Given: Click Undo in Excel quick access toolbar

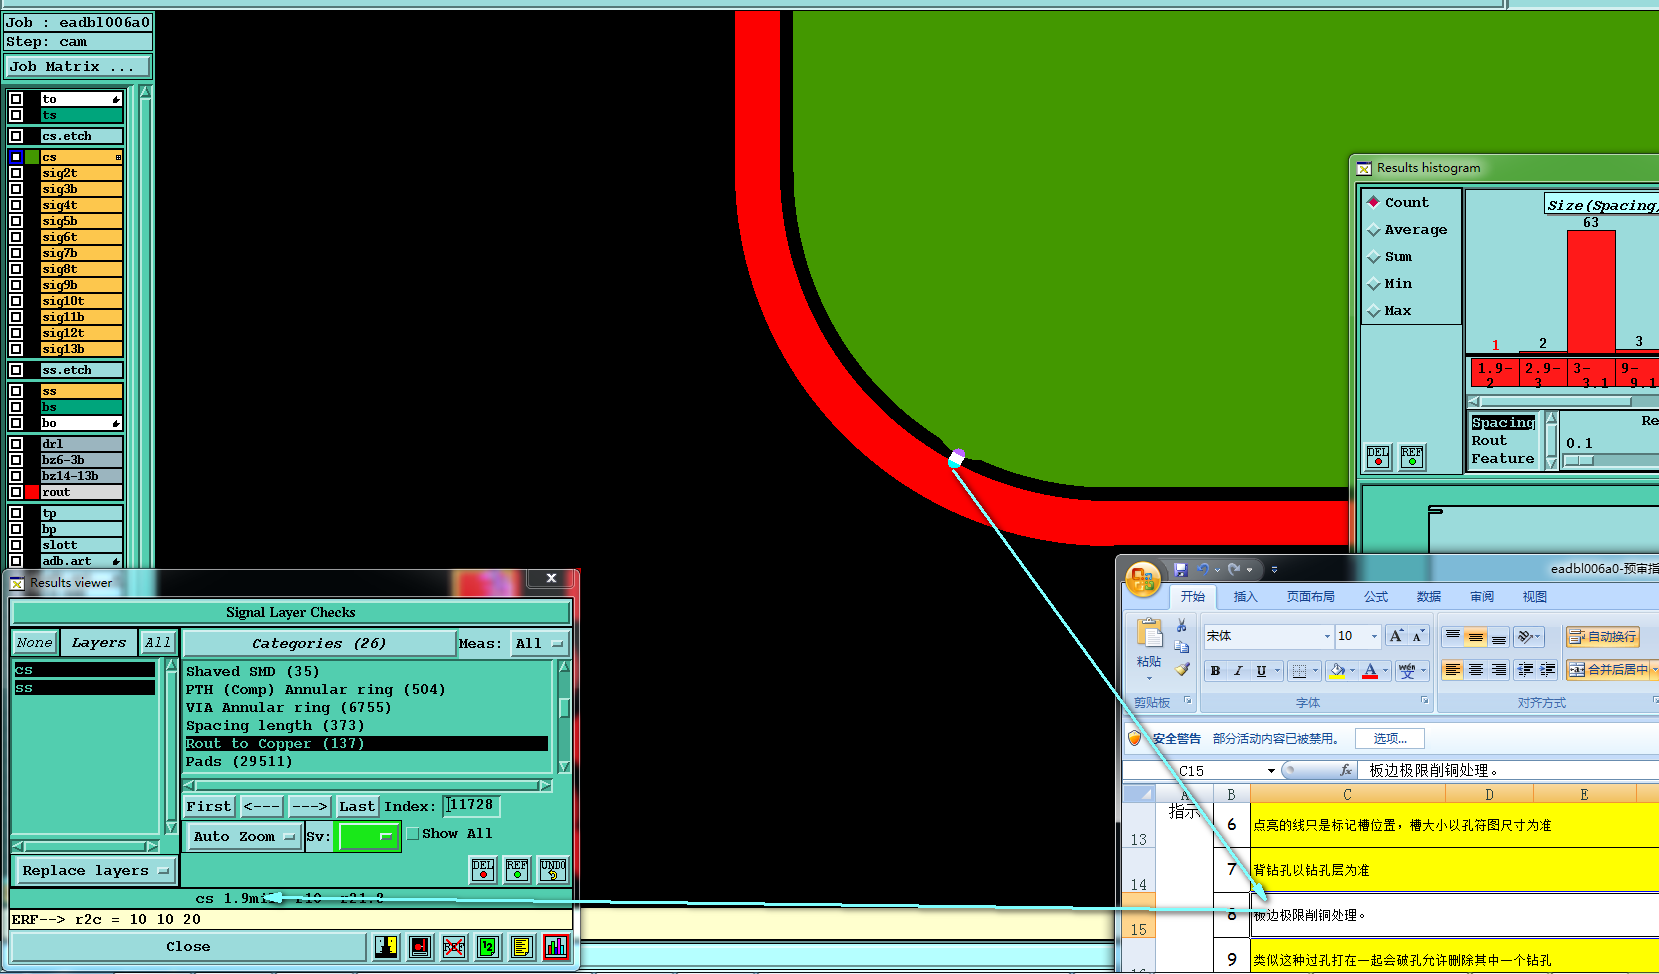Looking at the screenshot, I should click(1203, 569).
